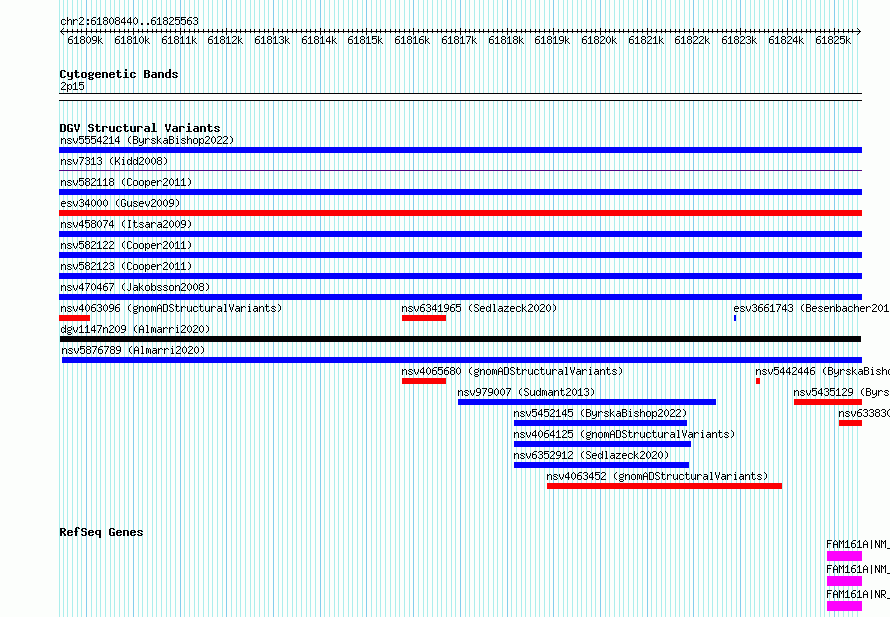
Task: Click the 61825k ruler position
Action: 833,40
